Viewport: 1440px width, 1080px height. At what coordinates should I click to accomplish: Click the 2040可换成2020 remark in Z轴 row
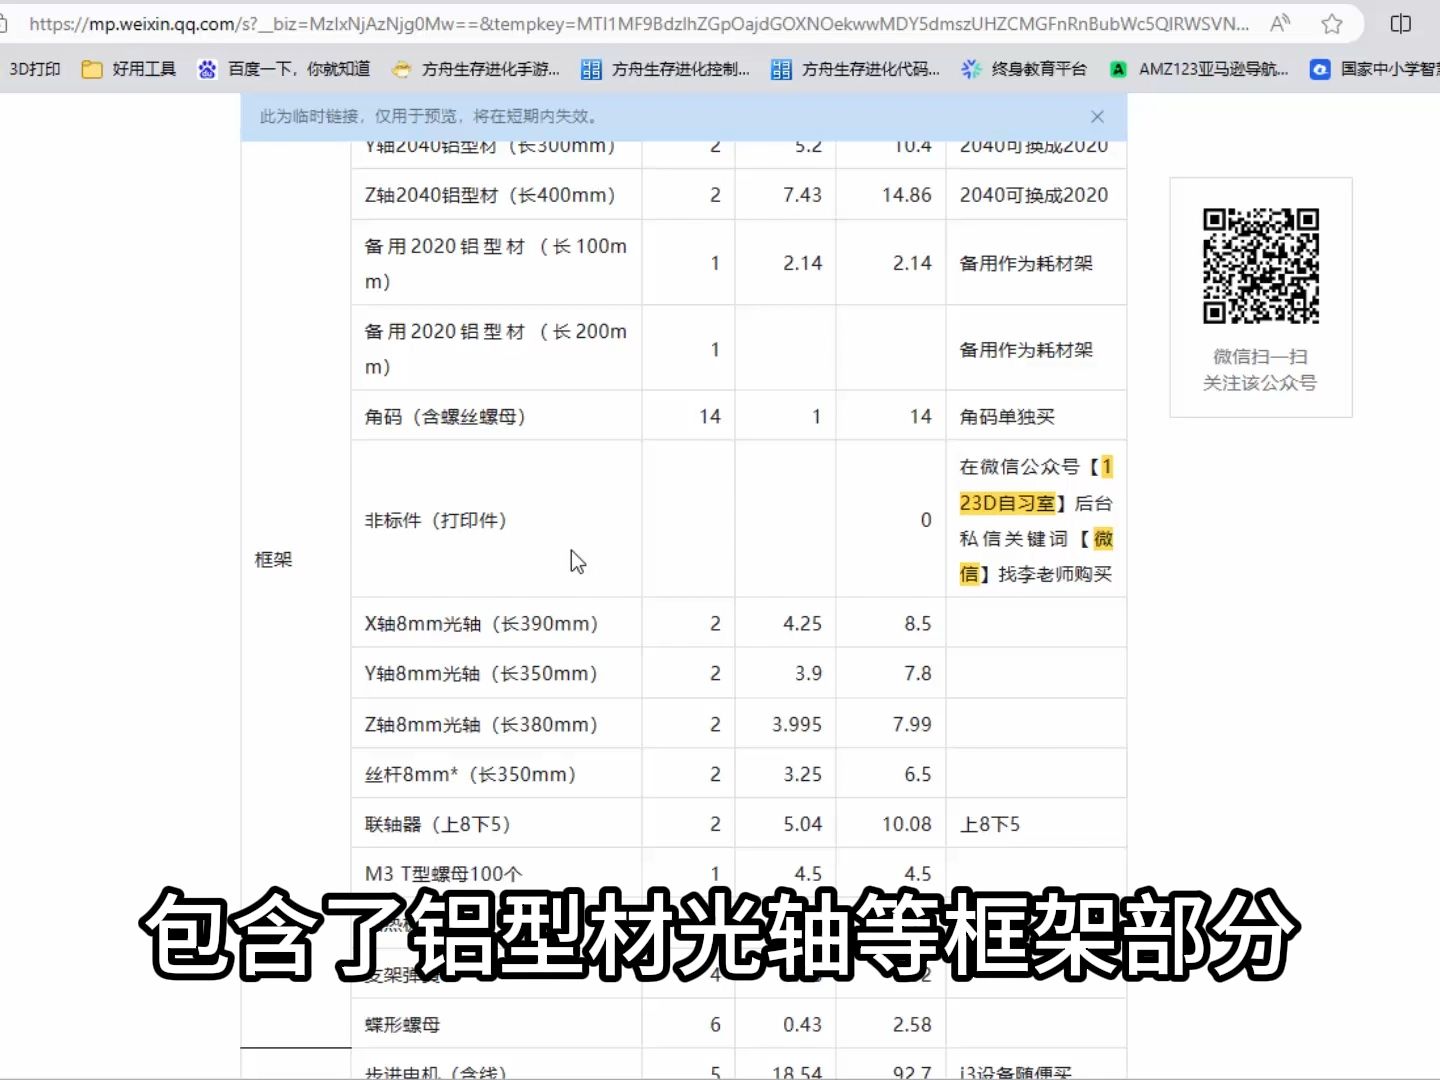[1036, 195]
